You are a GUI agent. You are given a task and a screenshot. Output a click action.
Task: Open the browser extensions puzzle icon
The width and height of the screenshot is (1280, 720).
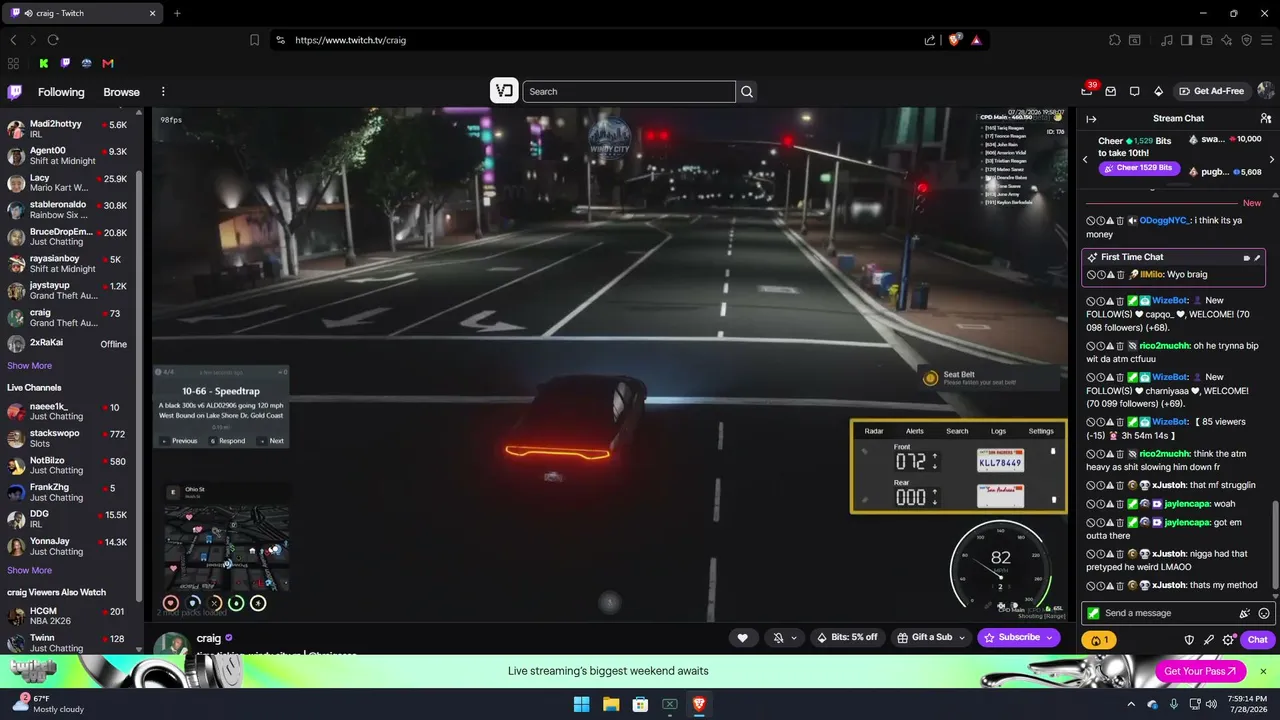(1115, 40)
